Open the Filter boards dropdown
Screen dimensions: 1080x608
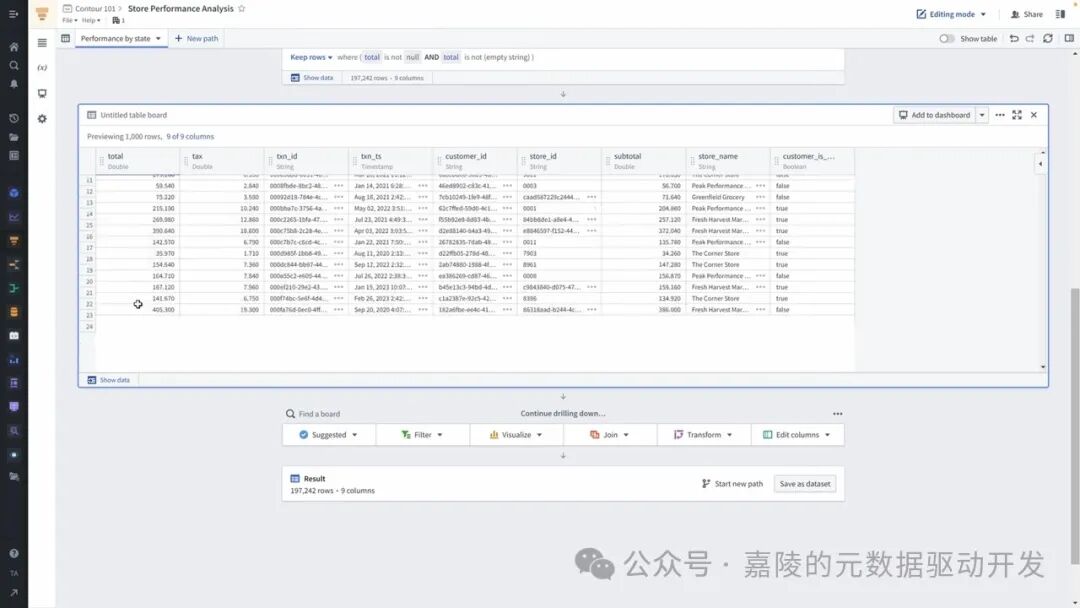pyautogui.click(x=422, y=434)
